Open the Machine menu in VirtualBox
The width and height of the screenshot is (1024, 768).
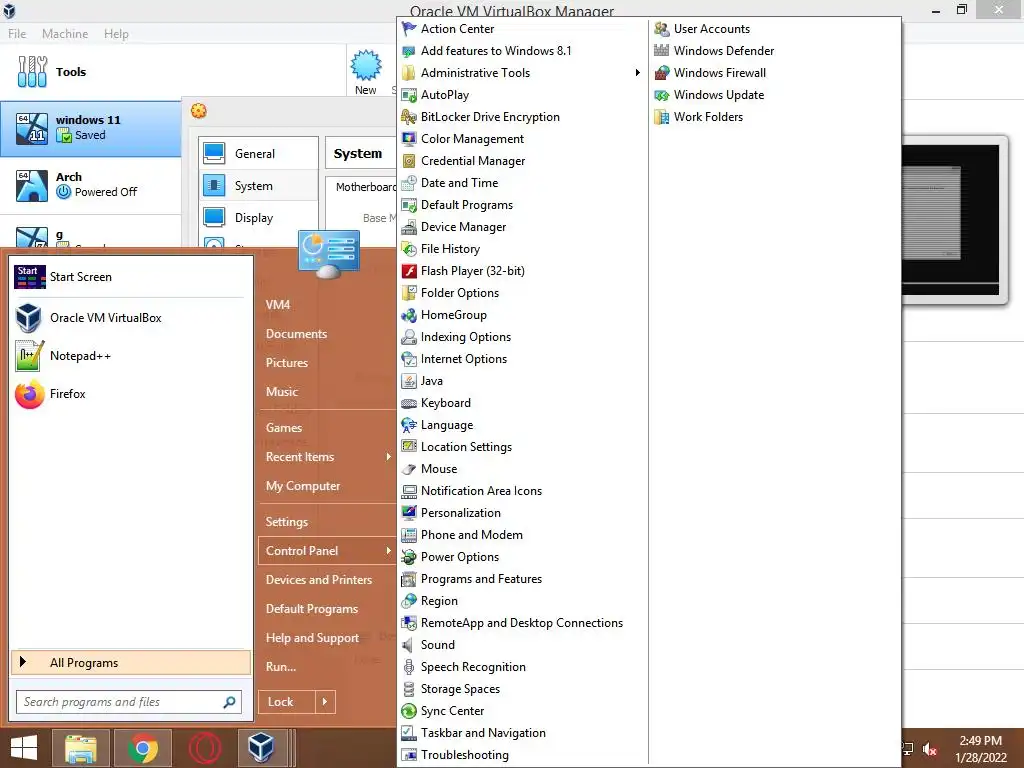pos(65,33)
